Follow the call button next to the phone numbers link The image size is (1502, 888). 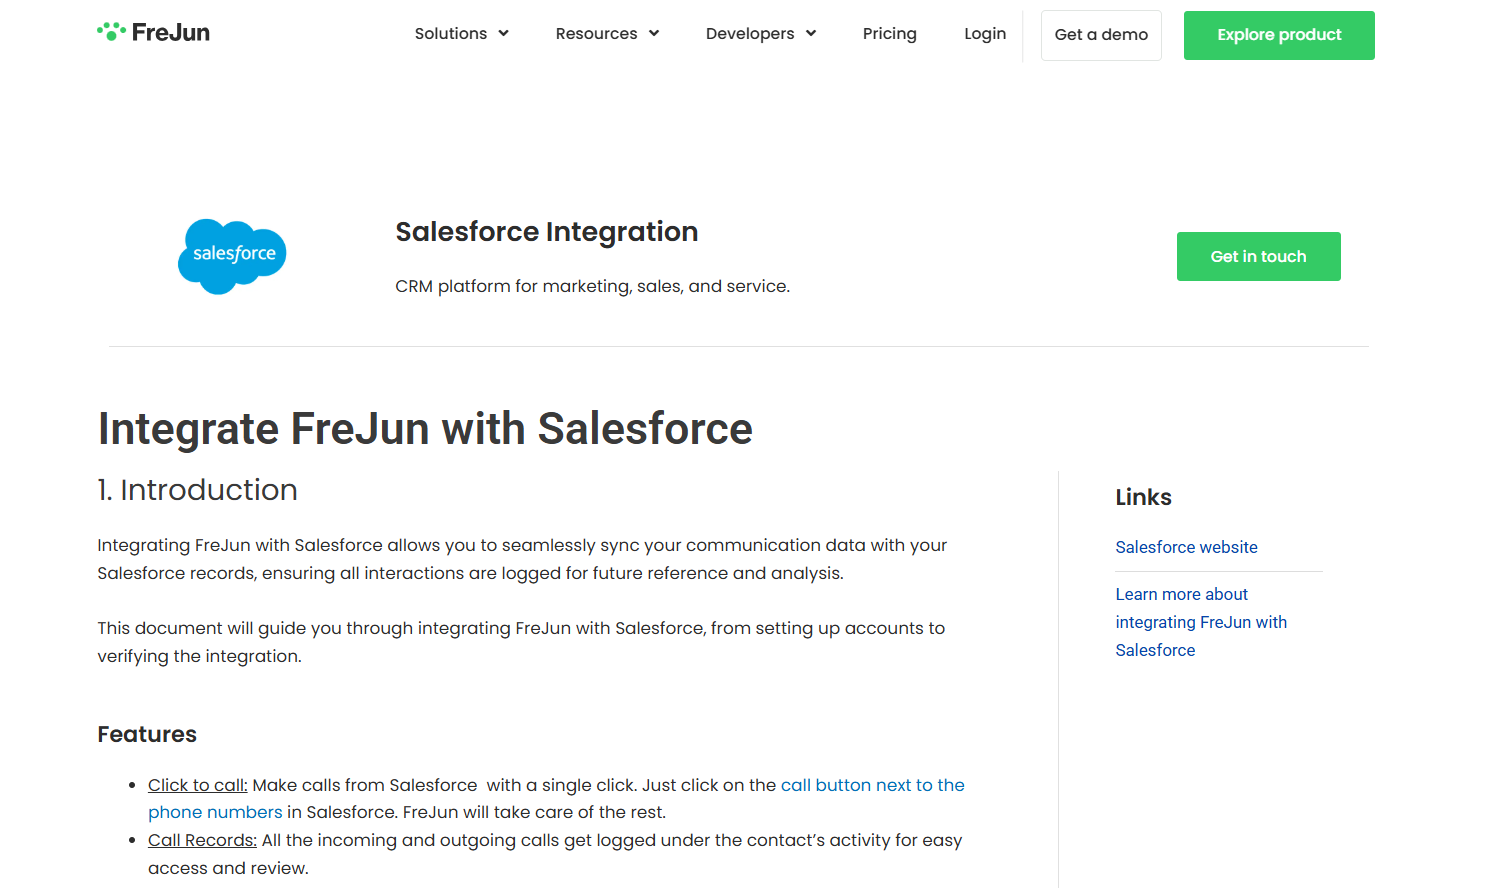(556, 798)
